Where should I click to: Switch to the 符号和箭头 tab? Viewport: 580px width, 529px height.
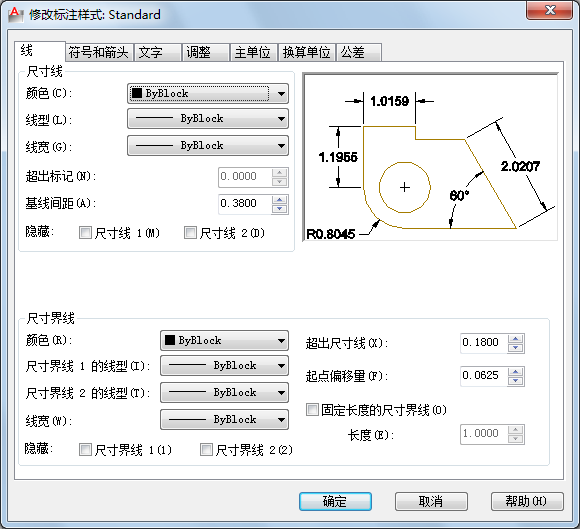98,52
